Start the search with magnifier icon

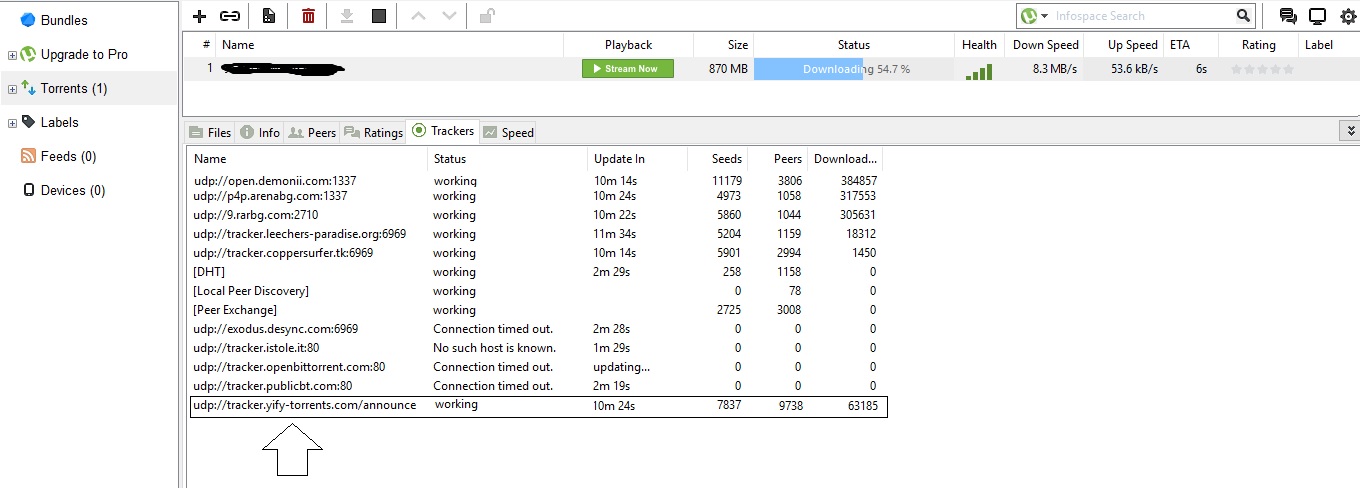coord(1243,16)
